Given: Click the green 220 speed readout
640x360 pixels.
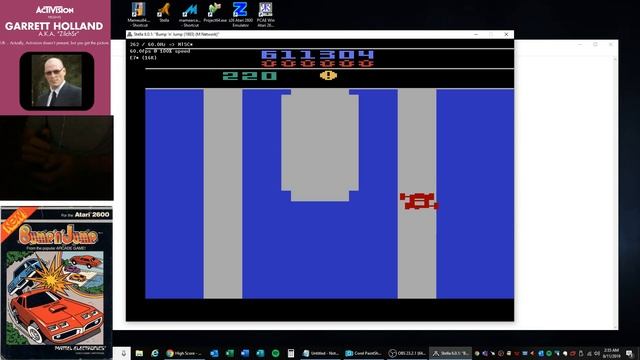Looking at the screenshot, I should (x=250, y=76).
